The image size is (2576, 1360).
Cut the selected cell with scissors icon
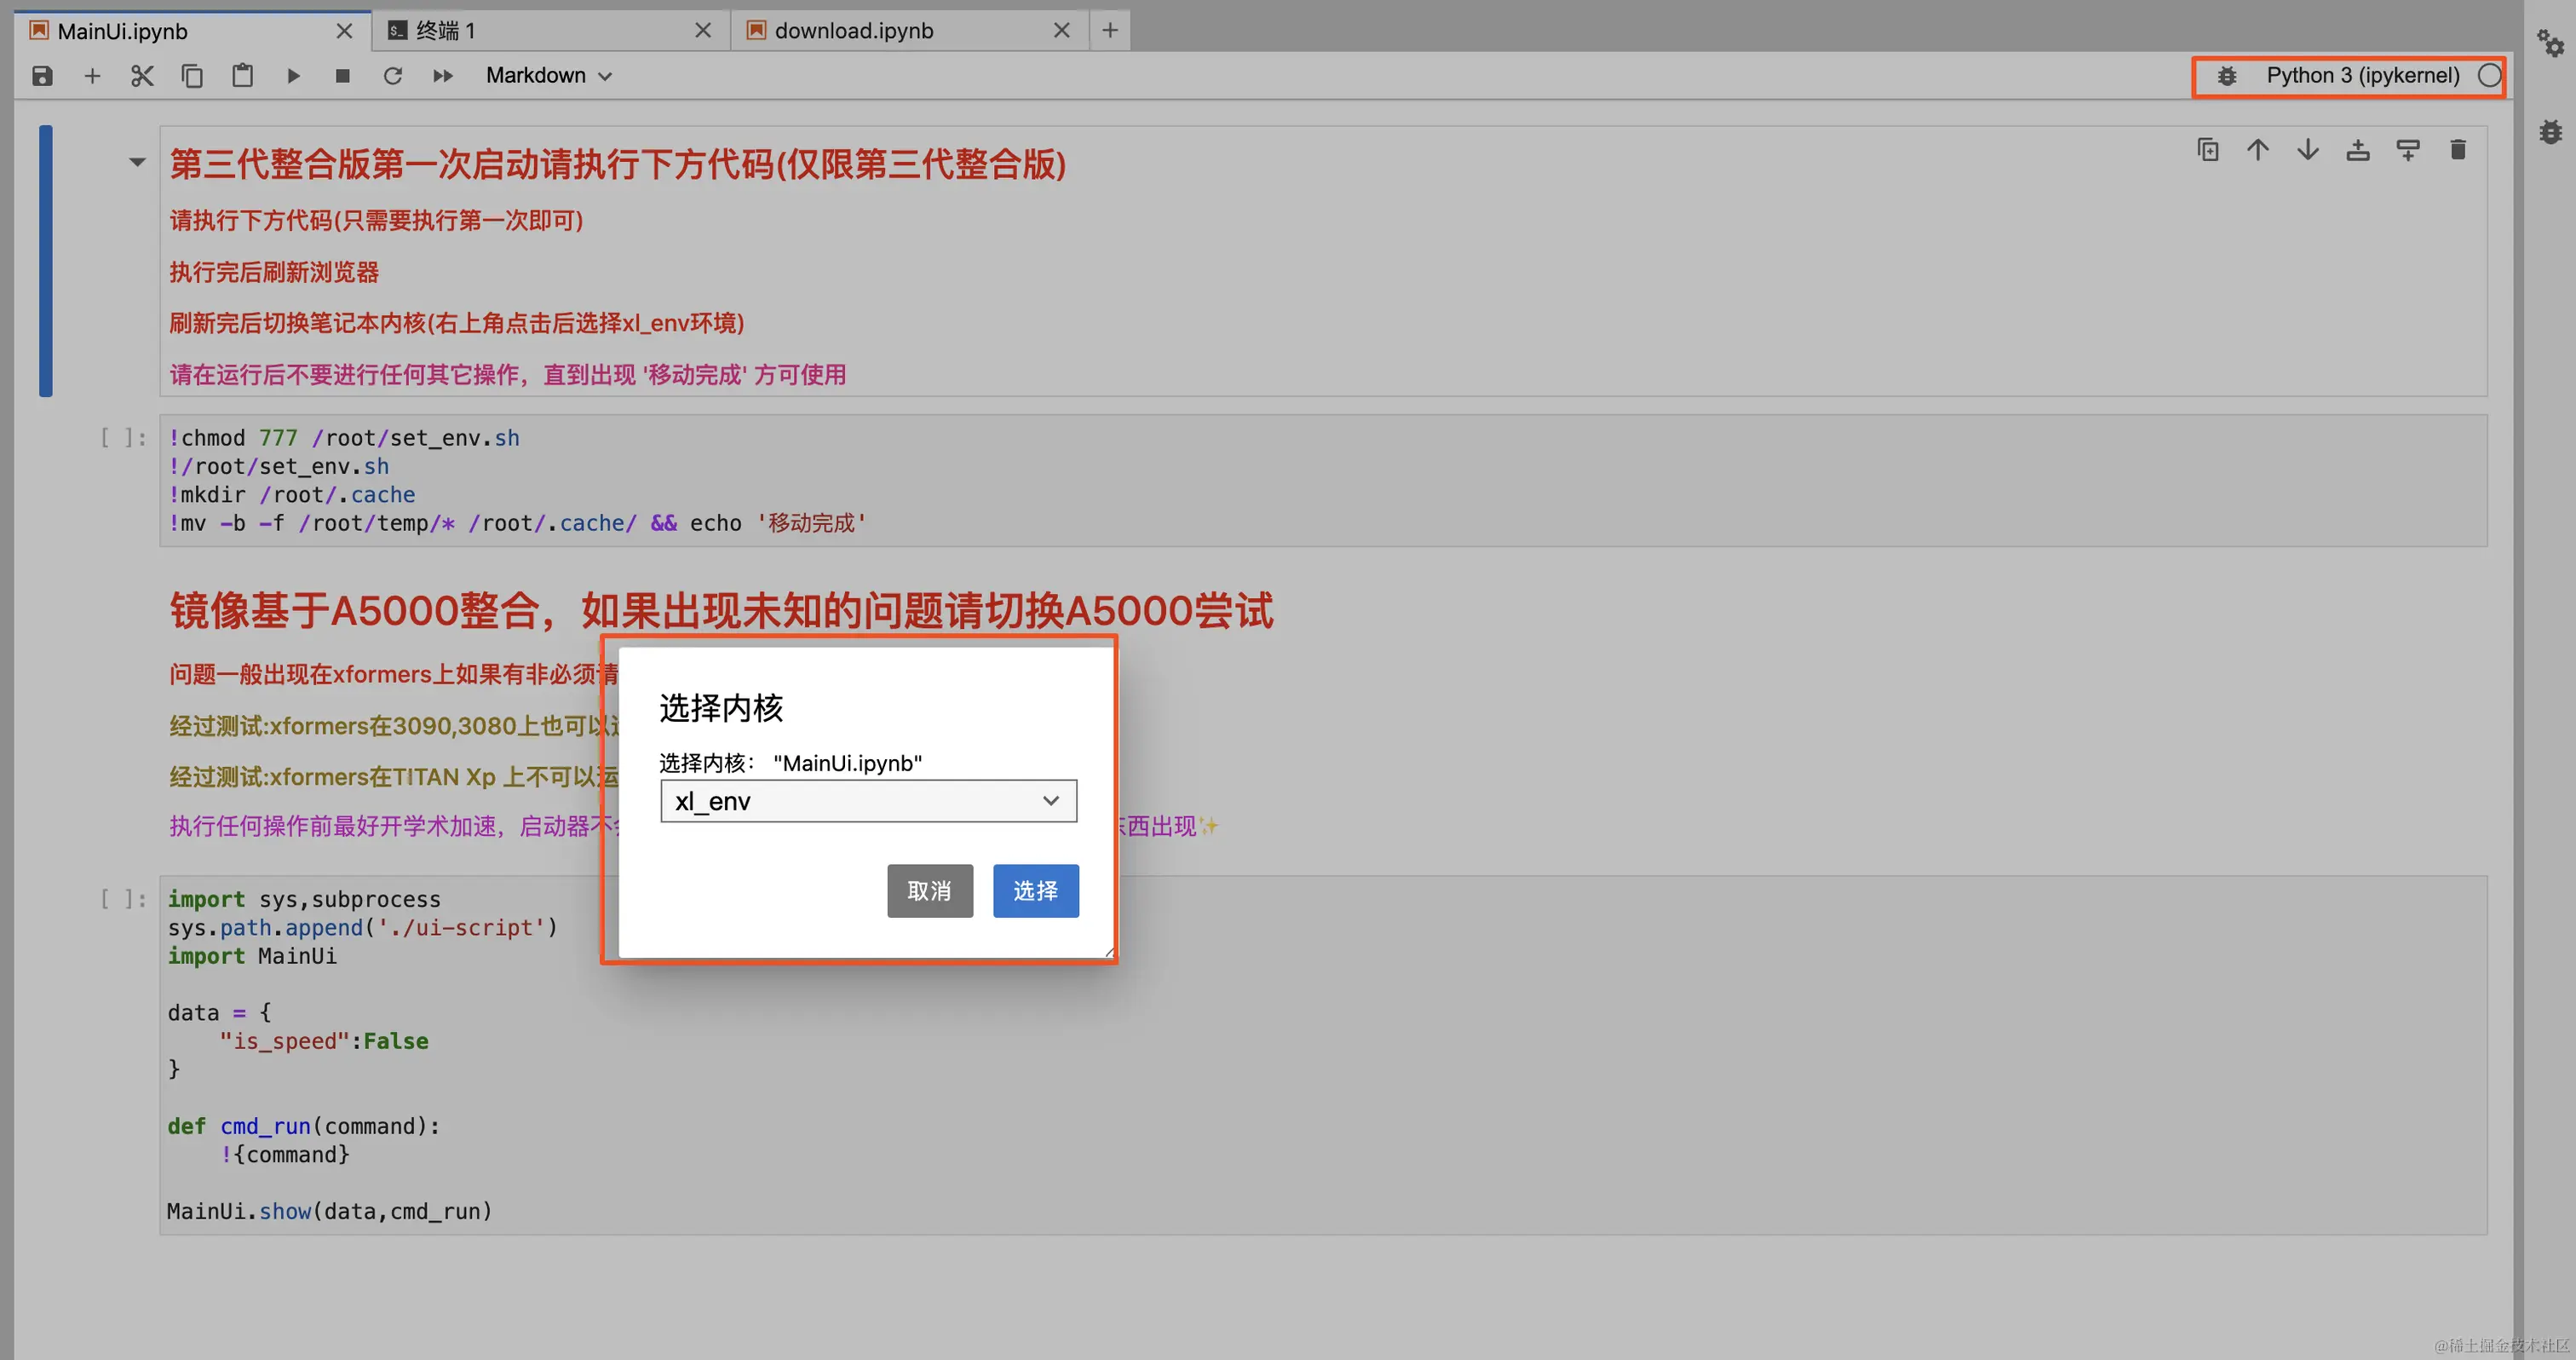(142, 76)
